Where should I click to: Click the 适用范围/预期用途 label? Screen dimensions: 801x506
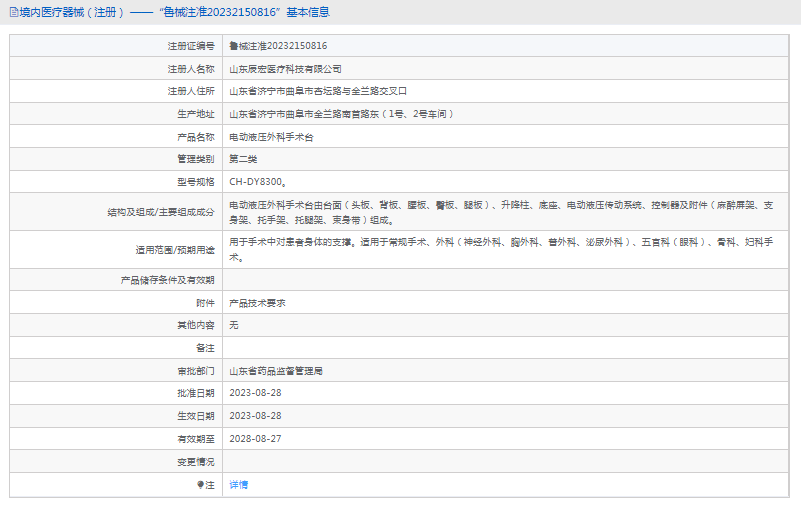click(175, 250)
